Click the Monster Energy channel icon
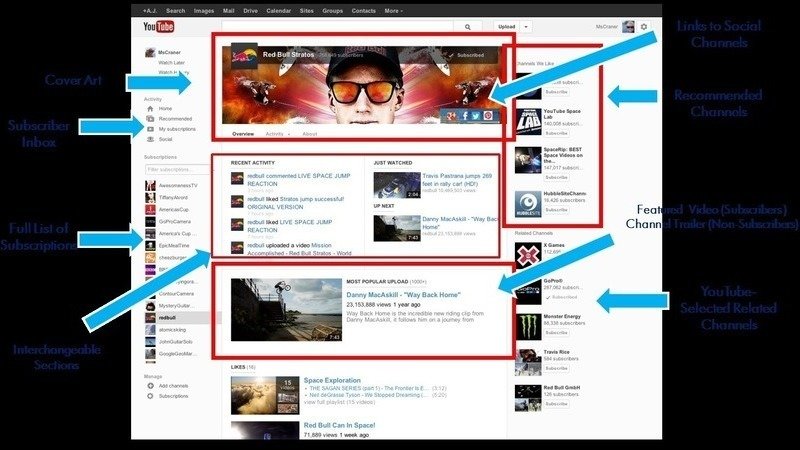Screen dimensions: 800x450 pyautogui.click(x=528, y=327)
